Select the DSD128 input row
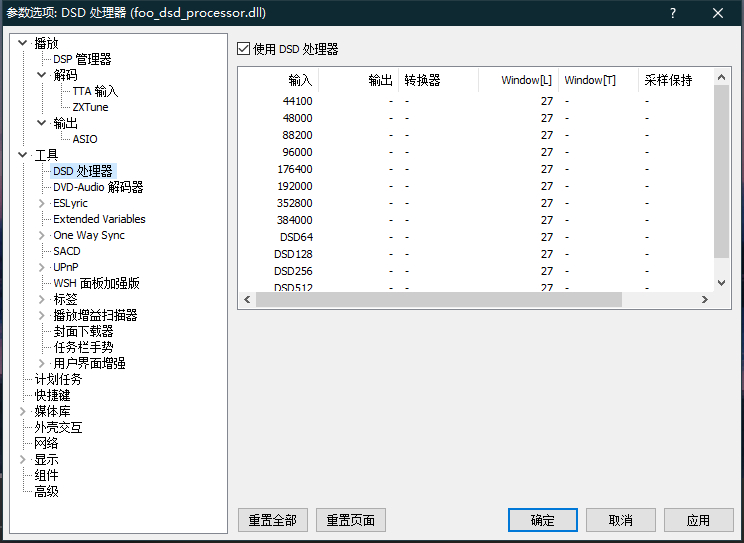Viewport: 744px width, 543px height. [x=476, y=254]
